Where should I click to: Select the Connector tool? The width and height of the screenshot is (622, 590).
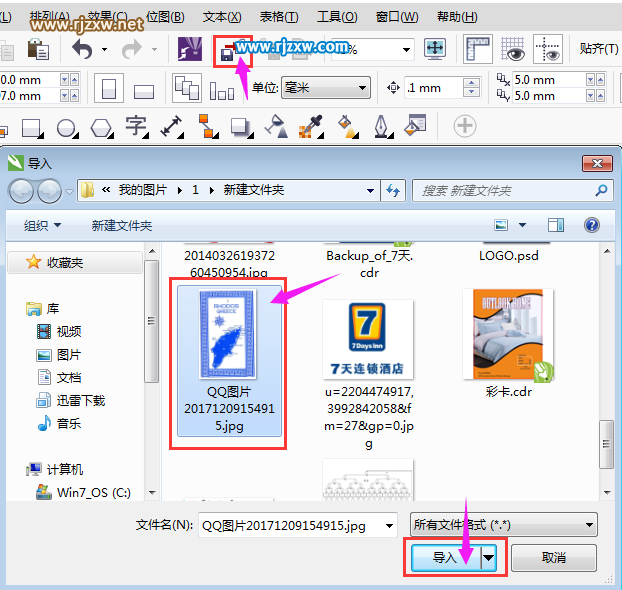click(x=207, y=126)
